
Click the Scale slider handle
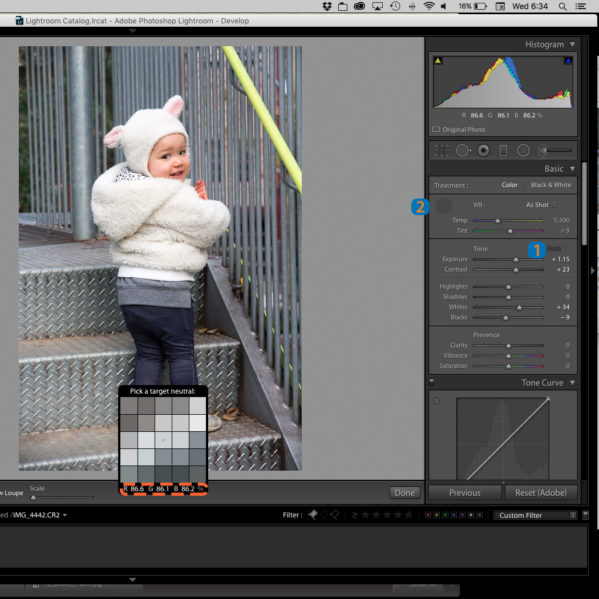(33, 497)
